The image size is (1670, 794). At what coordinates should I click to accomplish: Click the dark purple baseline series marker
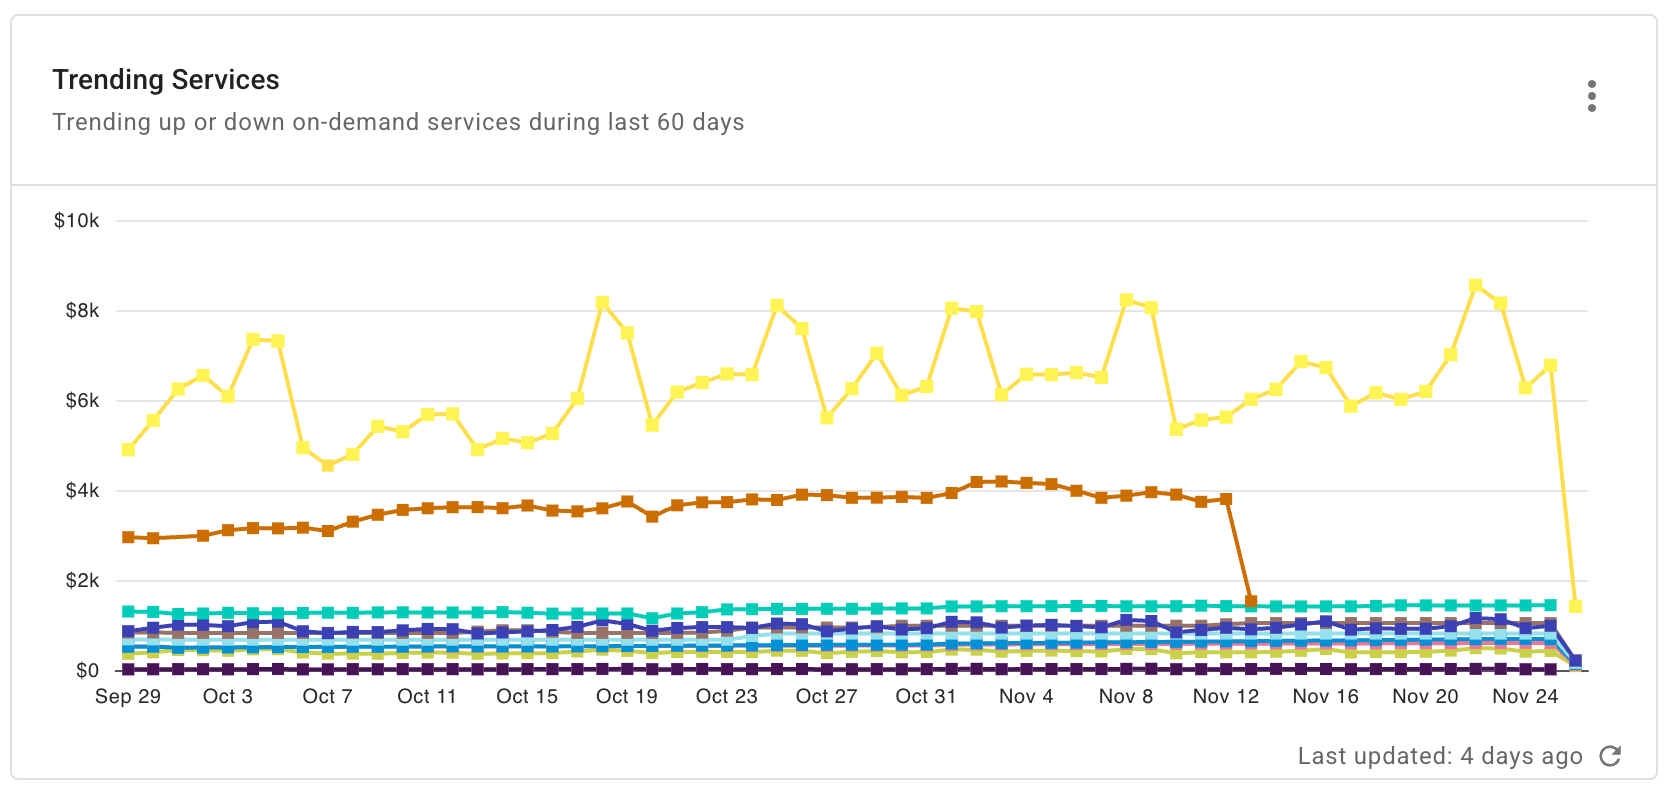[727, 669]
